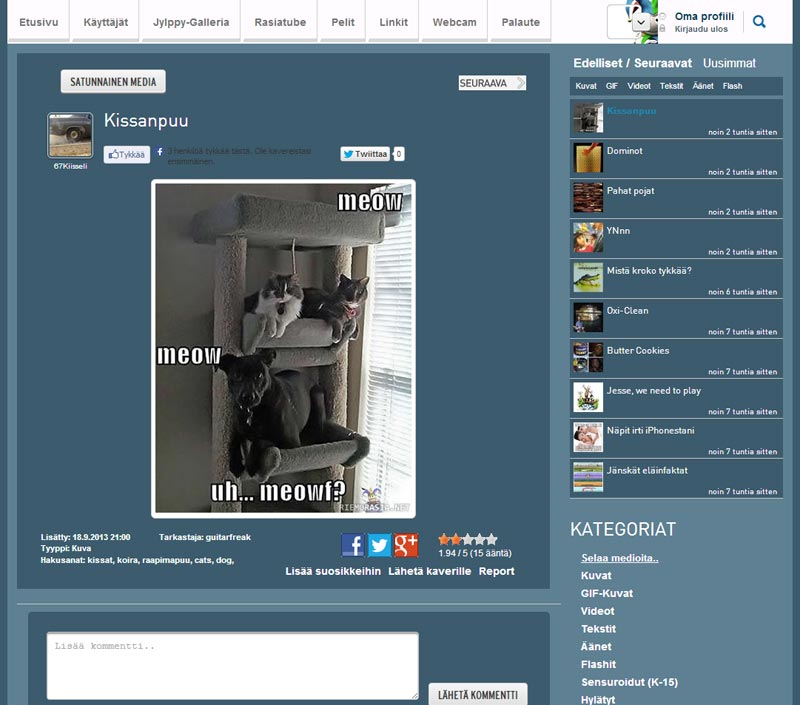Open the Butter Cookies entry
Viewport: 800px width, 705px height.
click(676, 358)
